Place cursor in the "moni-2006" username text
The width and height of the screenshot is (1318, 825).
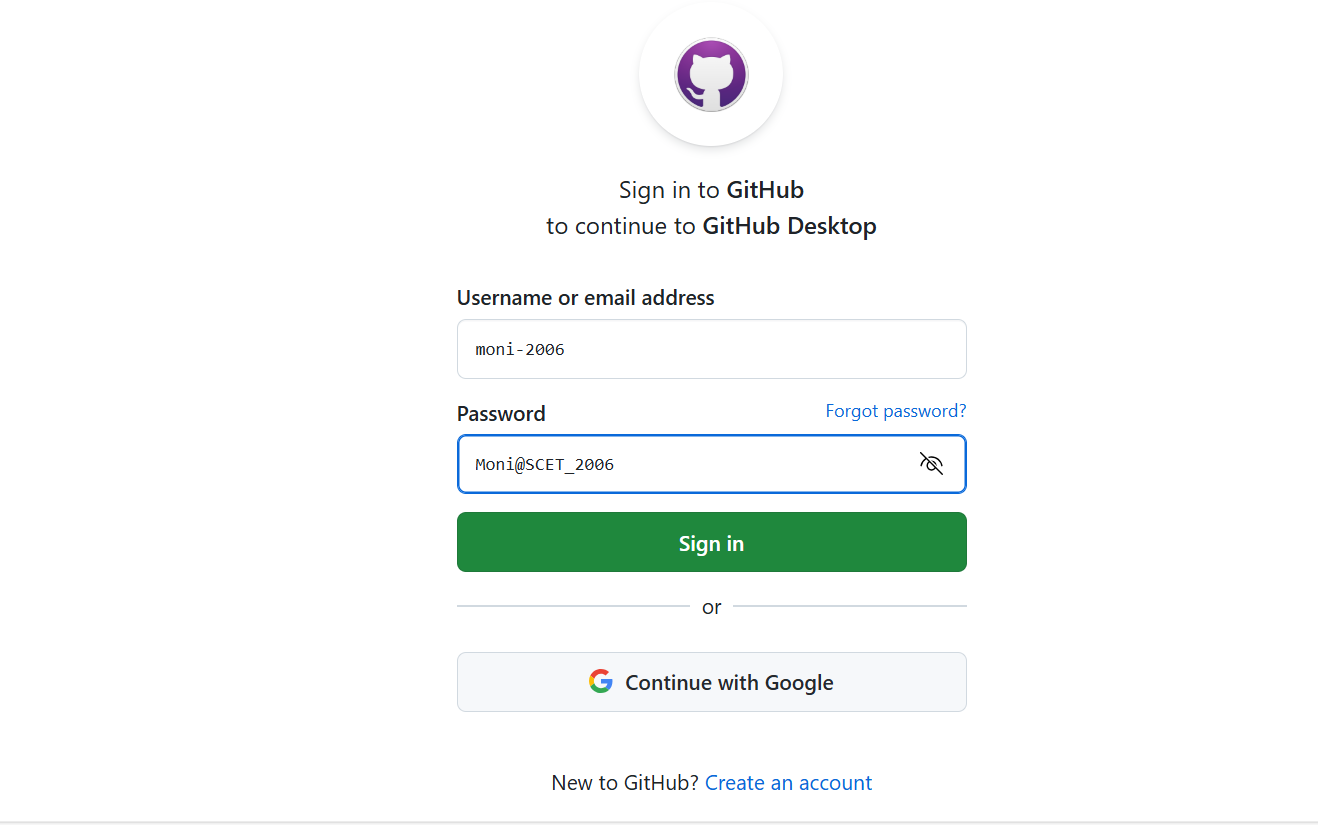coord(520,349)
